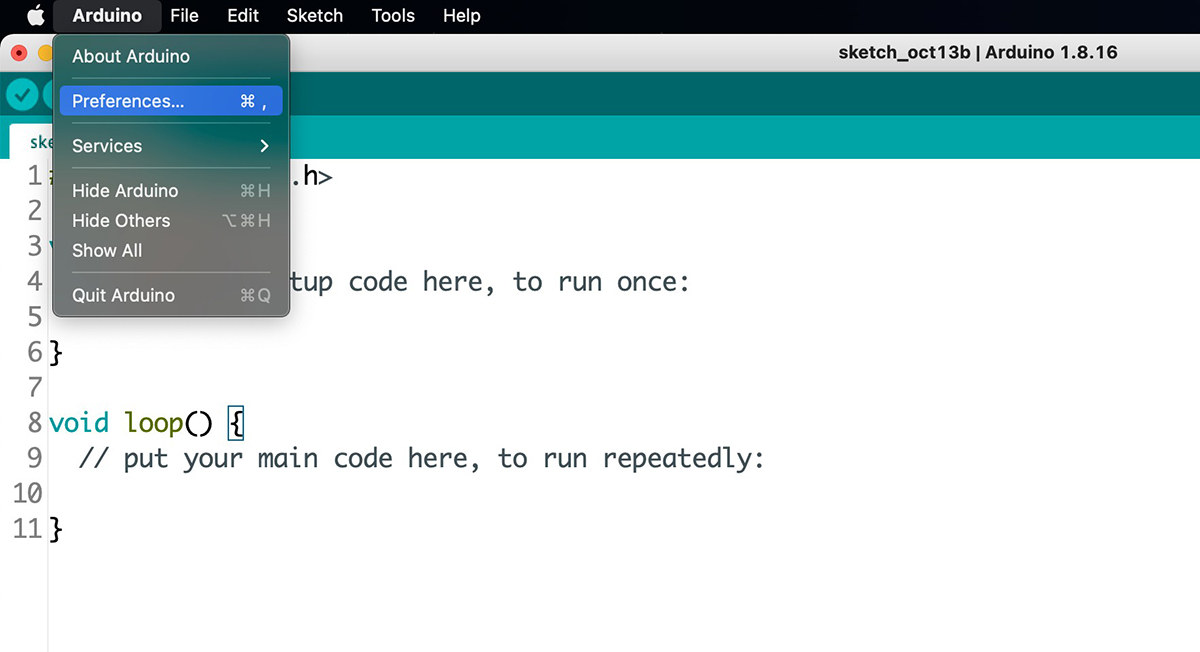Open the Apple menu
The height and width of the screenshot is (652, 1200).
pyautogui.click(x=35, y=15)
